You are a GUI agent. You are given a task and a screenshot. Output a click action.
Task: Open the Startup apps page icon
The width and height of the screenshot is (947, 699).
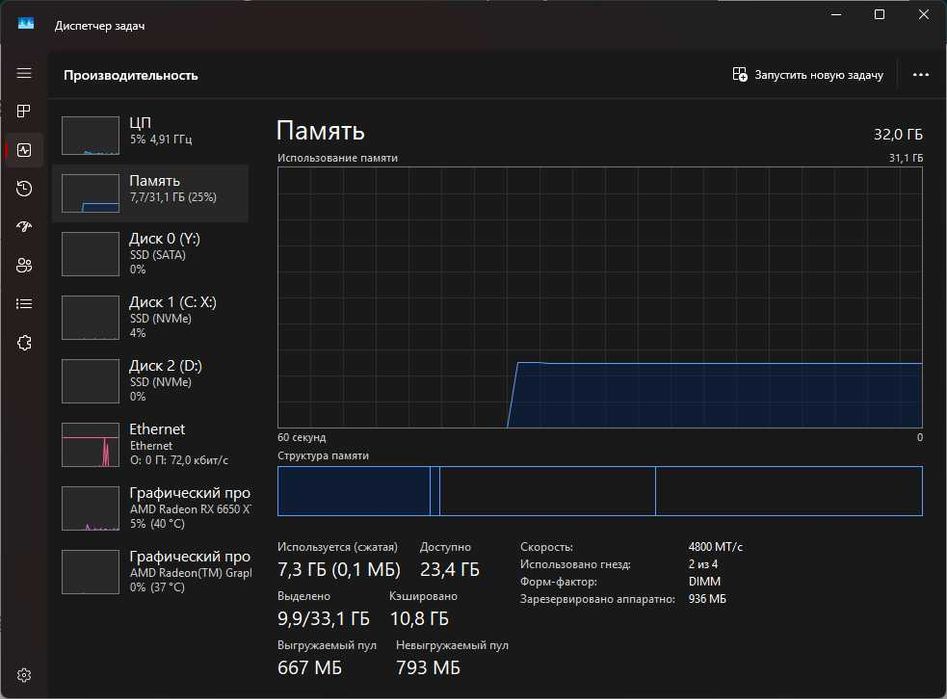[24, 227]
